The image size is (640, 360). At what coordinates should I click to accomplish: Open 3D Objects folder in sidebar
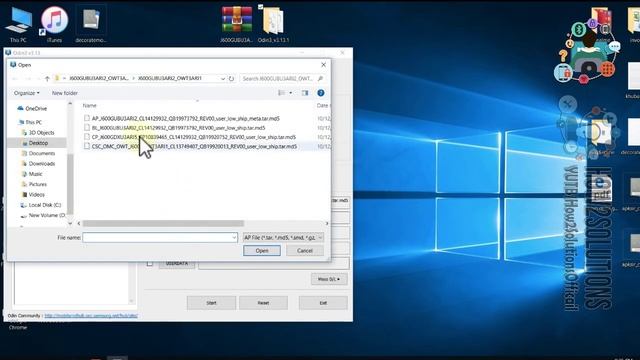tap(38, 133)
